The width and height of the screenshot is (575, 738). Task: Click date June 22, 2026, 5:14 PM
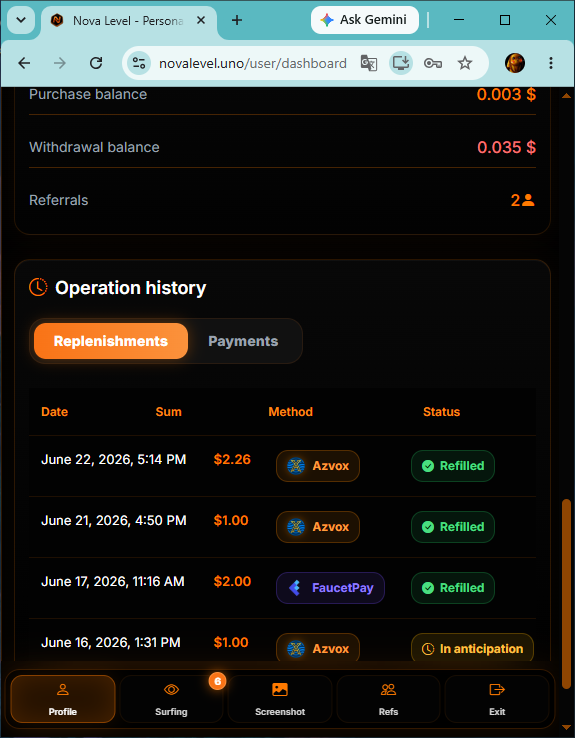coord(113,459)
